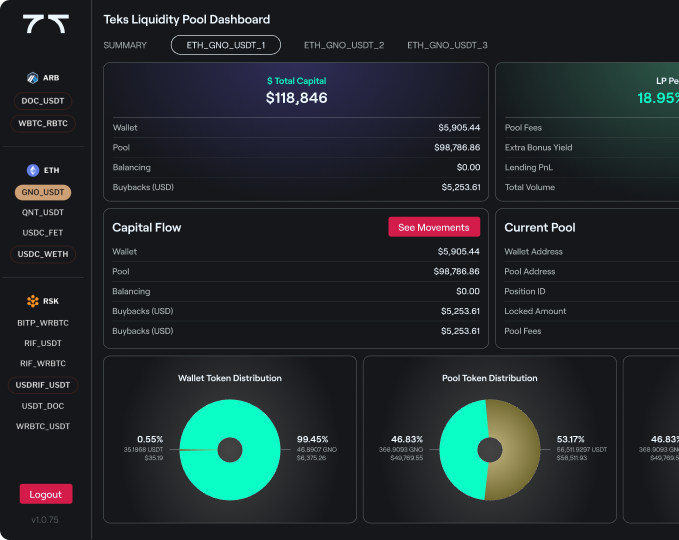This screenshot has width=679, height=540.
Task: Click the ETH network icon
Action: (32, 171)
